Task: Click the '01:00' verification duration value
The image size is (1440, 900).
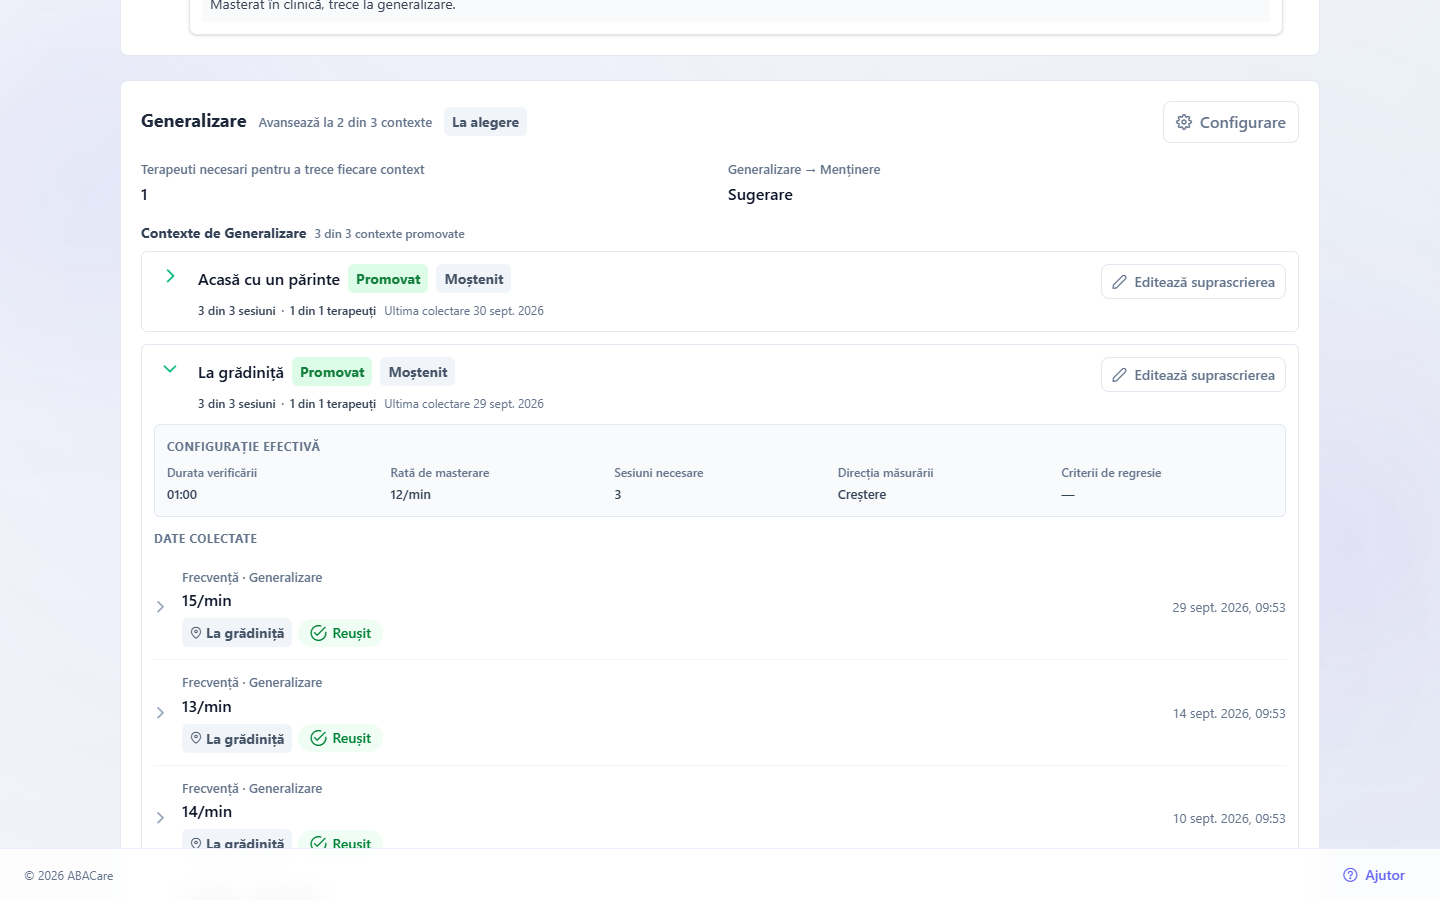Action: tap(182, 495)
